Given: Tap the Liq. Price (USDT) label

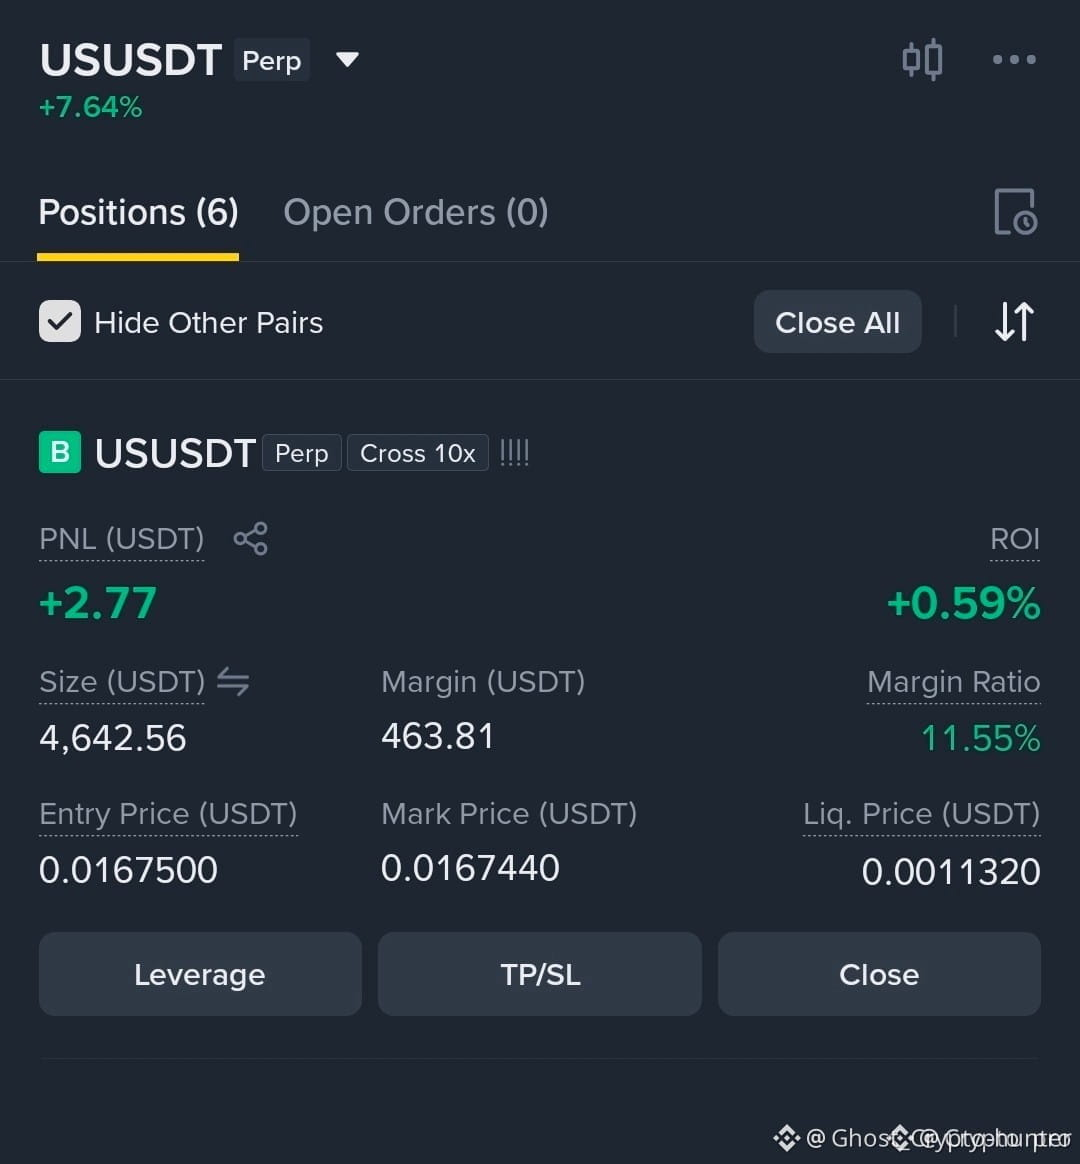Looking at the screenshot, I should click(x=921, y=814).
